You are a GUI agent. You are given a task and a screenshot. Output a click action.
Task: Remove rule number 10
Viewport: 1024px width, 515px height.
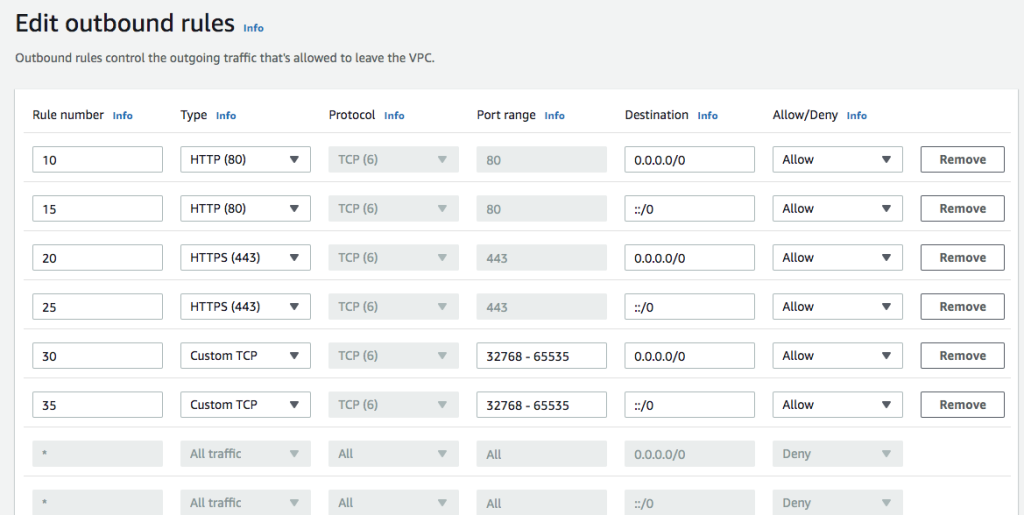tap(962, 159)
